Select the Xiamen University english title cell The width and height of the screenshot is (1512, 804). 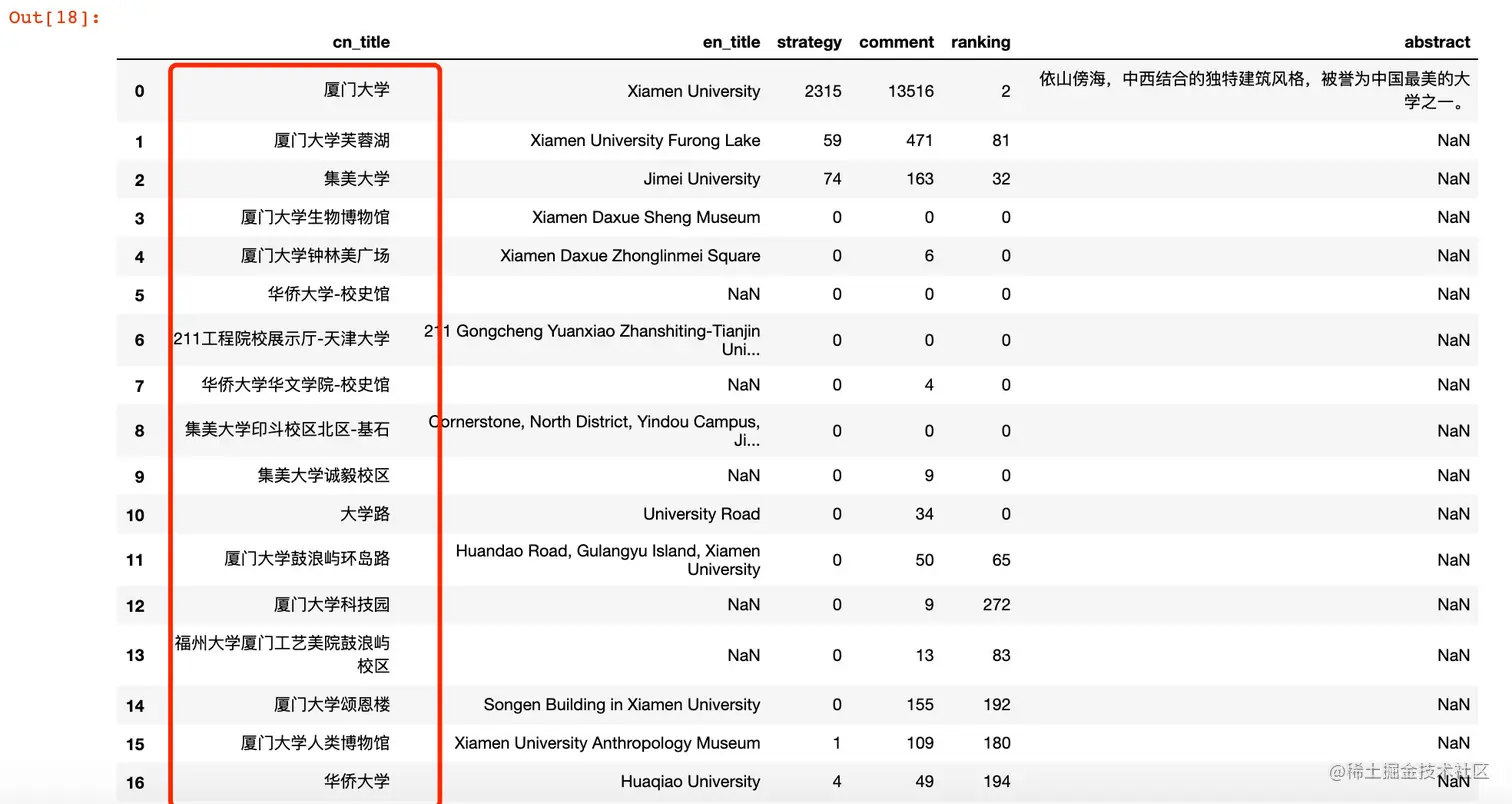click(694, 91)
